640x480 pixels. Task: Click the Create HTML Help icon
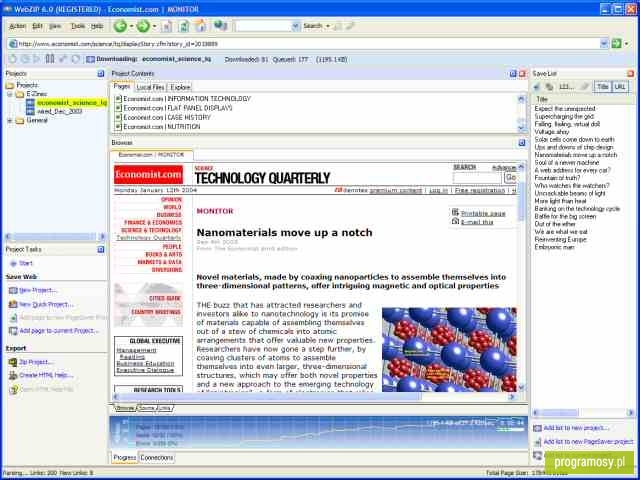point(13,375)
